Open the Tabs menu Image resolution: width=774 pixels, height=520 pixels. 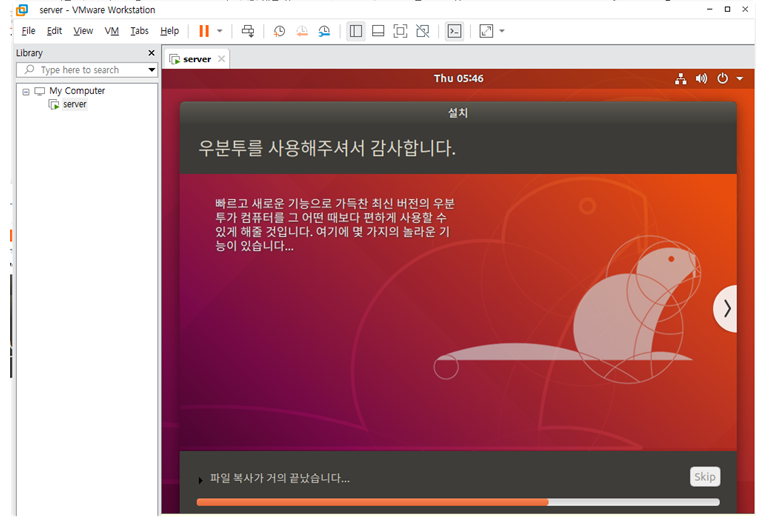(x=139, y=31)
